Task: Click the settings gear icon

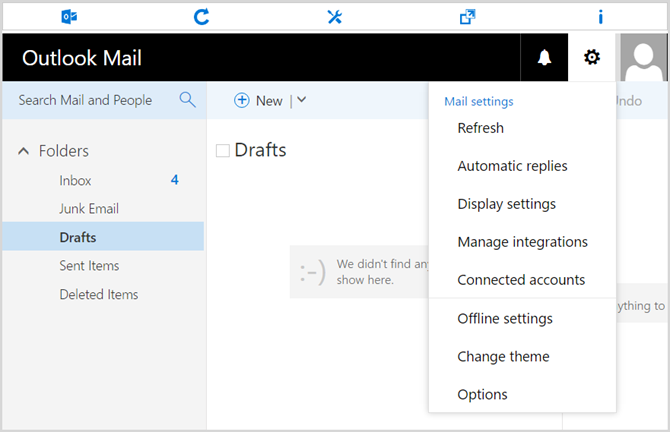Action: point(592,57)
